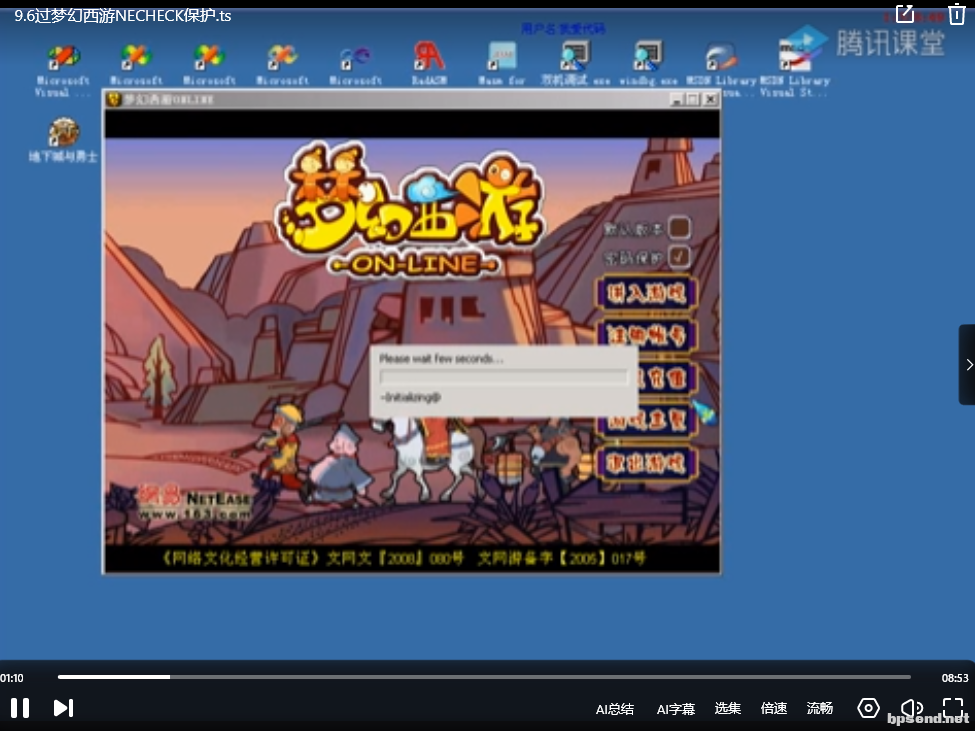Open the 选集 episode list

(x=728, y=709)
